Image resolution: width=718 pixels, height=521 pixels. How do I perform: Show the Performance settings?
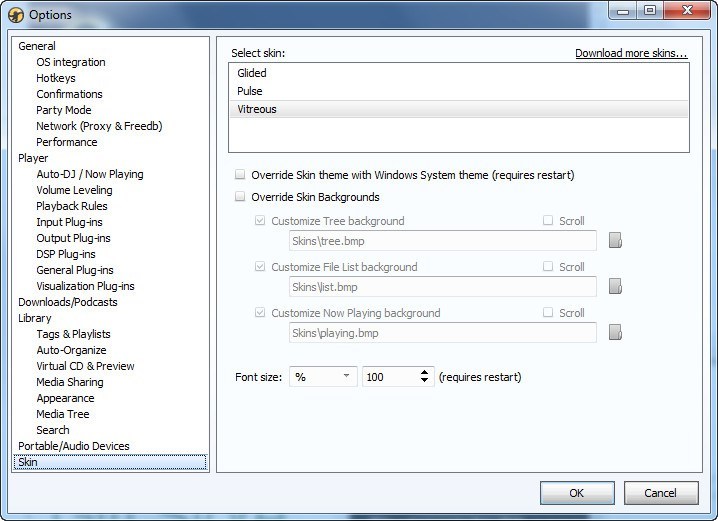click(x=66, y=142)
